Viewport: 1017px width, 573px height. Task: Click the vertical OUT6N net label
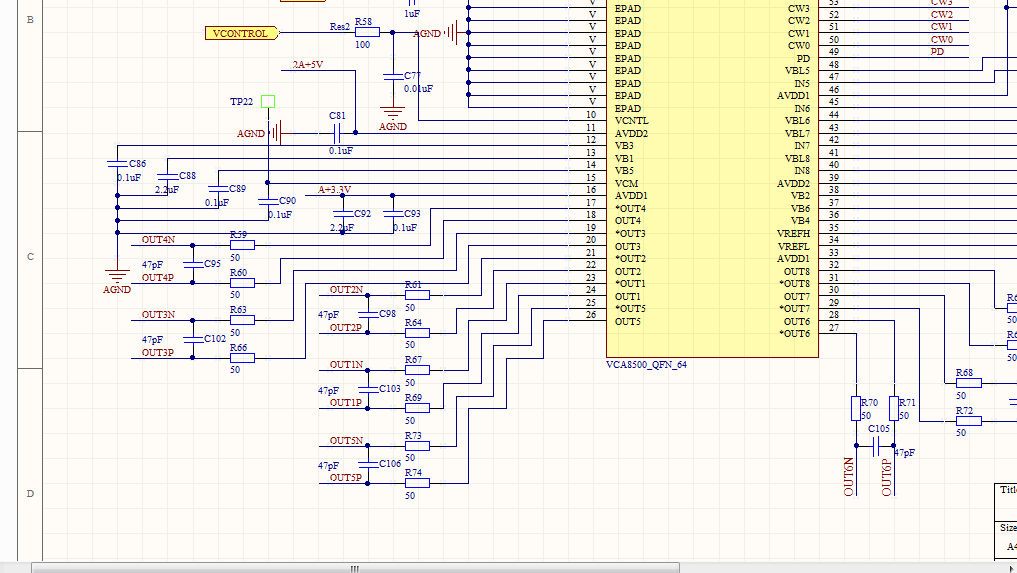(849, 477)
